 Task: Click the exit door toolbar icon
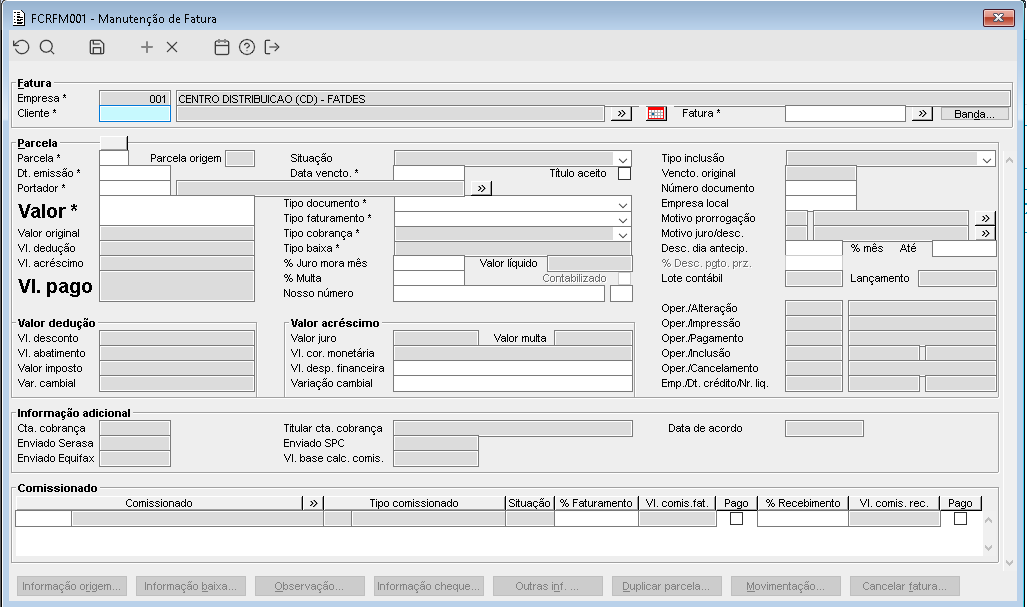coord(272,47)
